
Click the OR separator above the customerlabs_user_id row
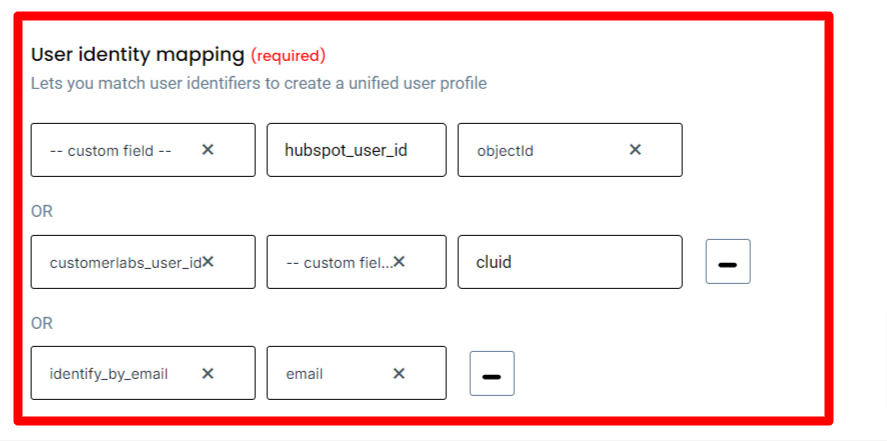coord(42,211)
